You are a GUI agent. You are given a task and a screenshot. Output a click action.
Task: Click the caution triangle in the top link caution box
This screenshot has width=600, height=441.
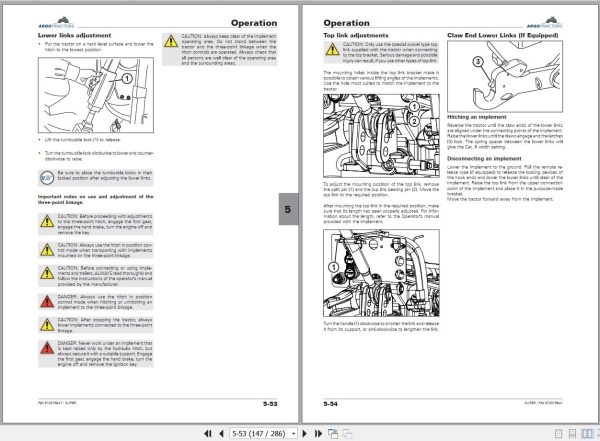(x=333, y=49)
